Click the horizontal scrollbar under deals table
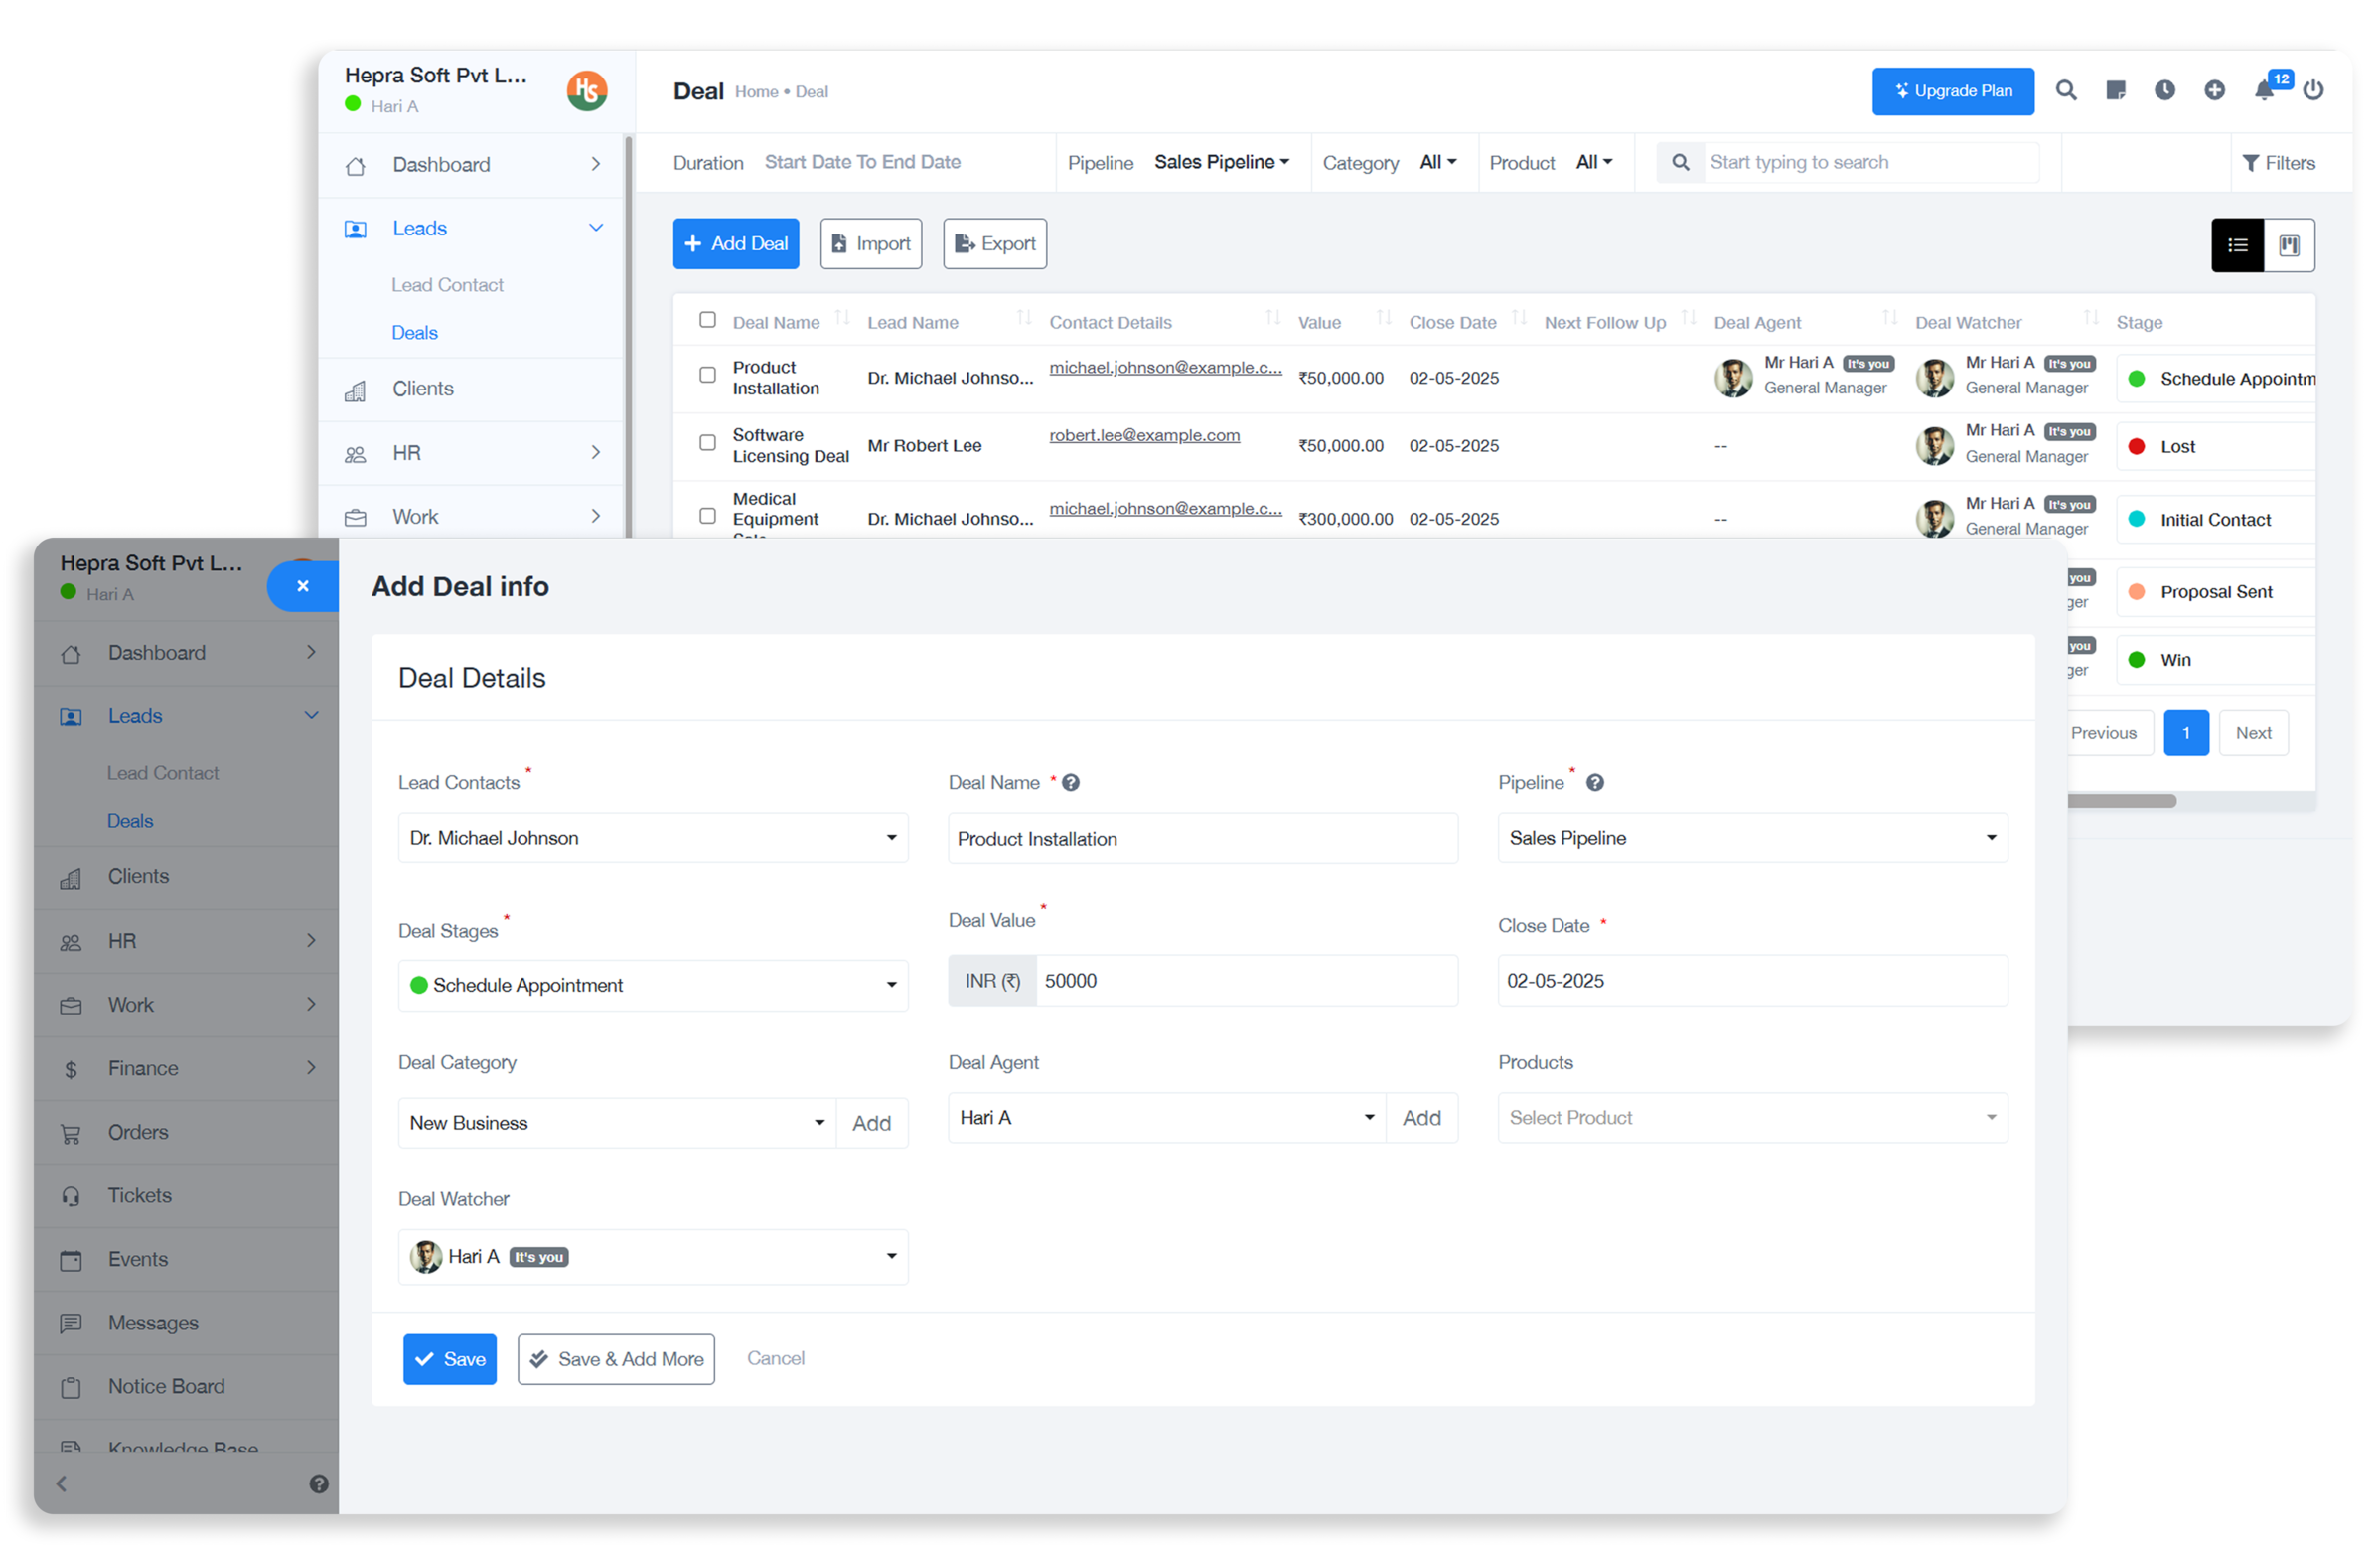Screen dimensions: 2380x1561 [2120, 801]
